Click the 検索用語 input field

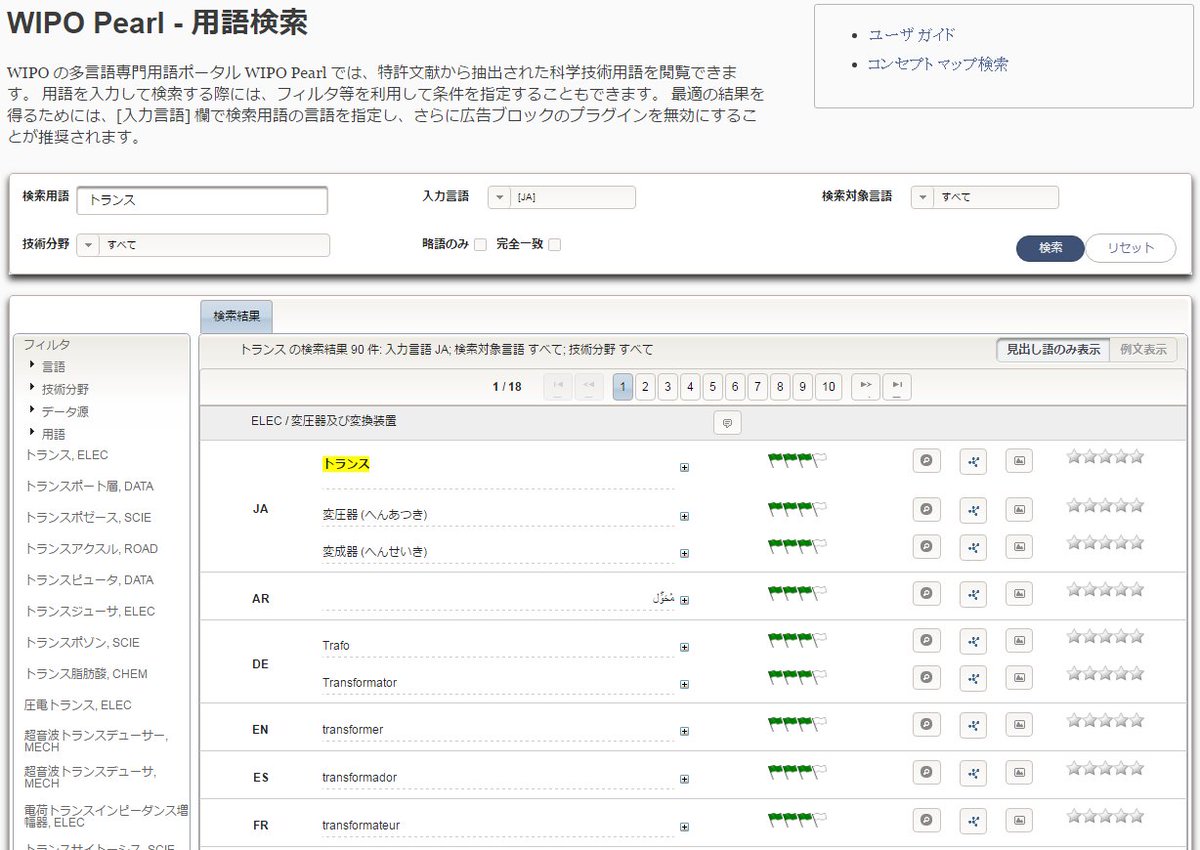tap(202, 200)
